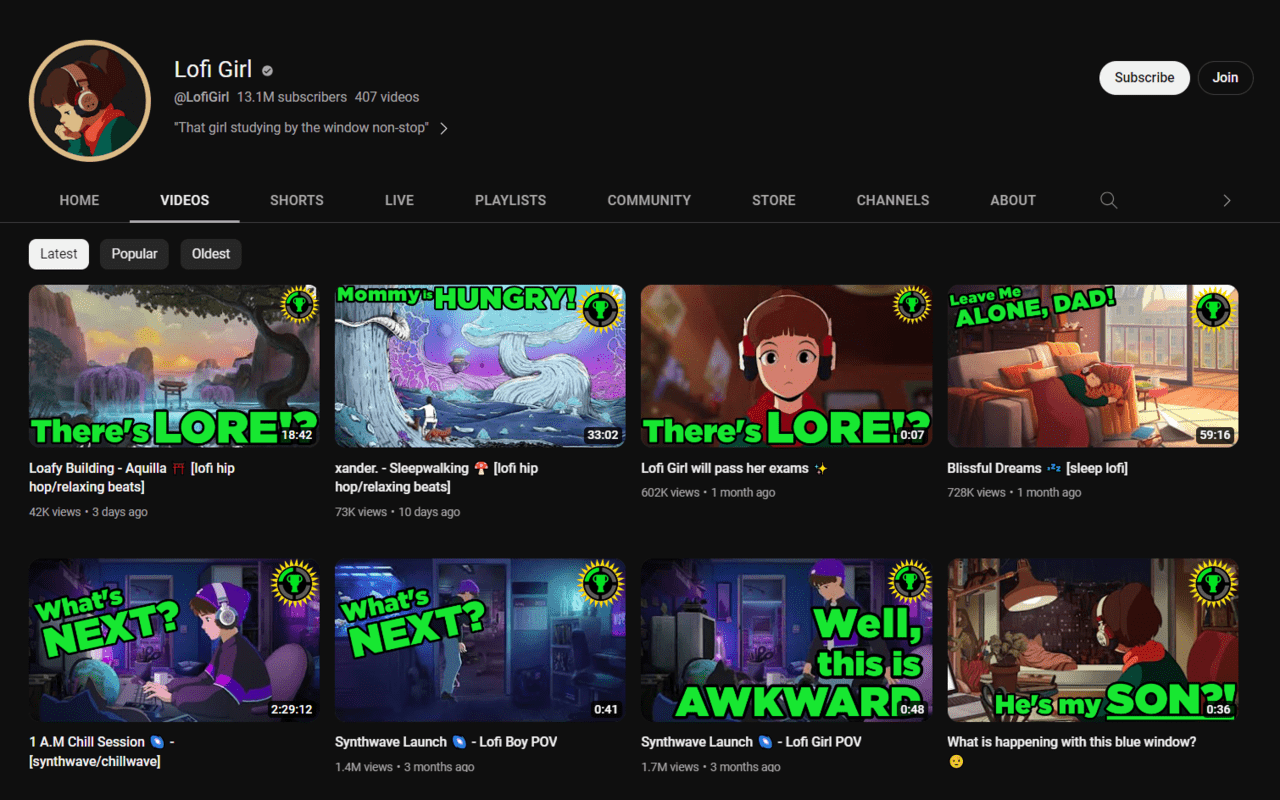Open the channel search magnifier icon
This screenshot has width=1280, height=800.
(1108, 200)
